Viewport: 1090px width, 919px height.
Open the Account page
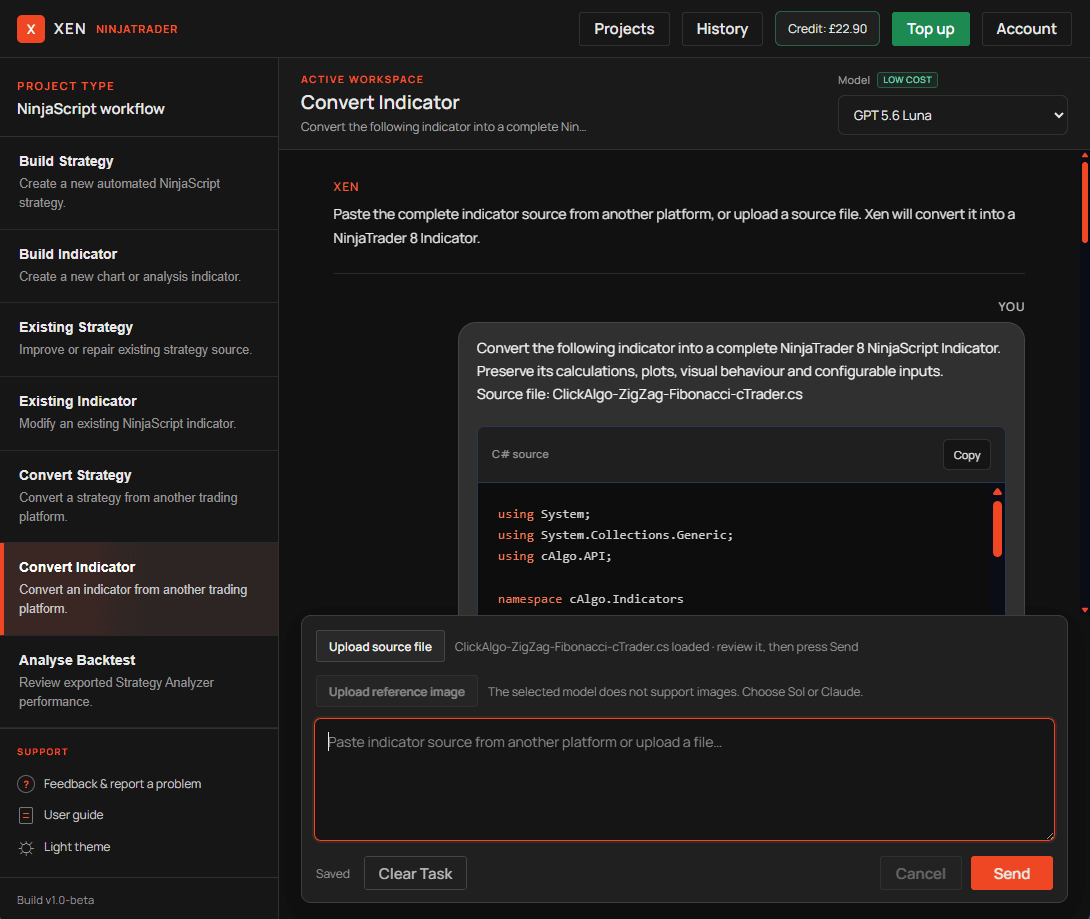1026,29
